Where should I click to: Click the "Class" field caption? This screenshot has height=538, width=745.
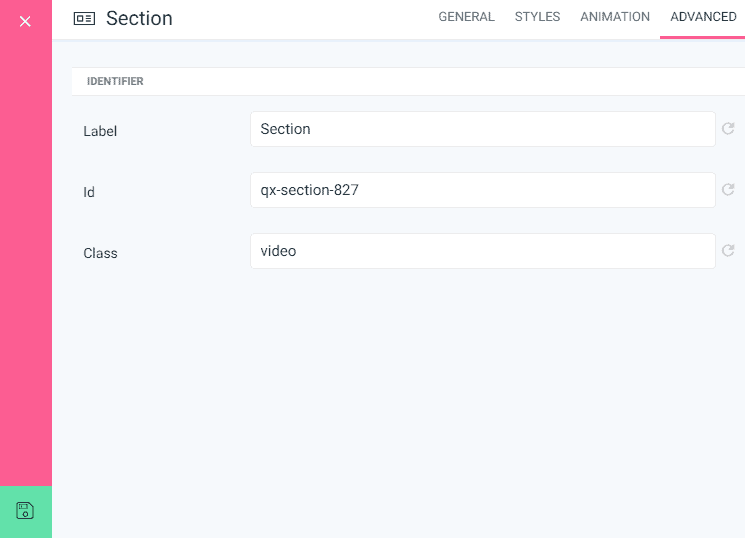tap(100, 253)
